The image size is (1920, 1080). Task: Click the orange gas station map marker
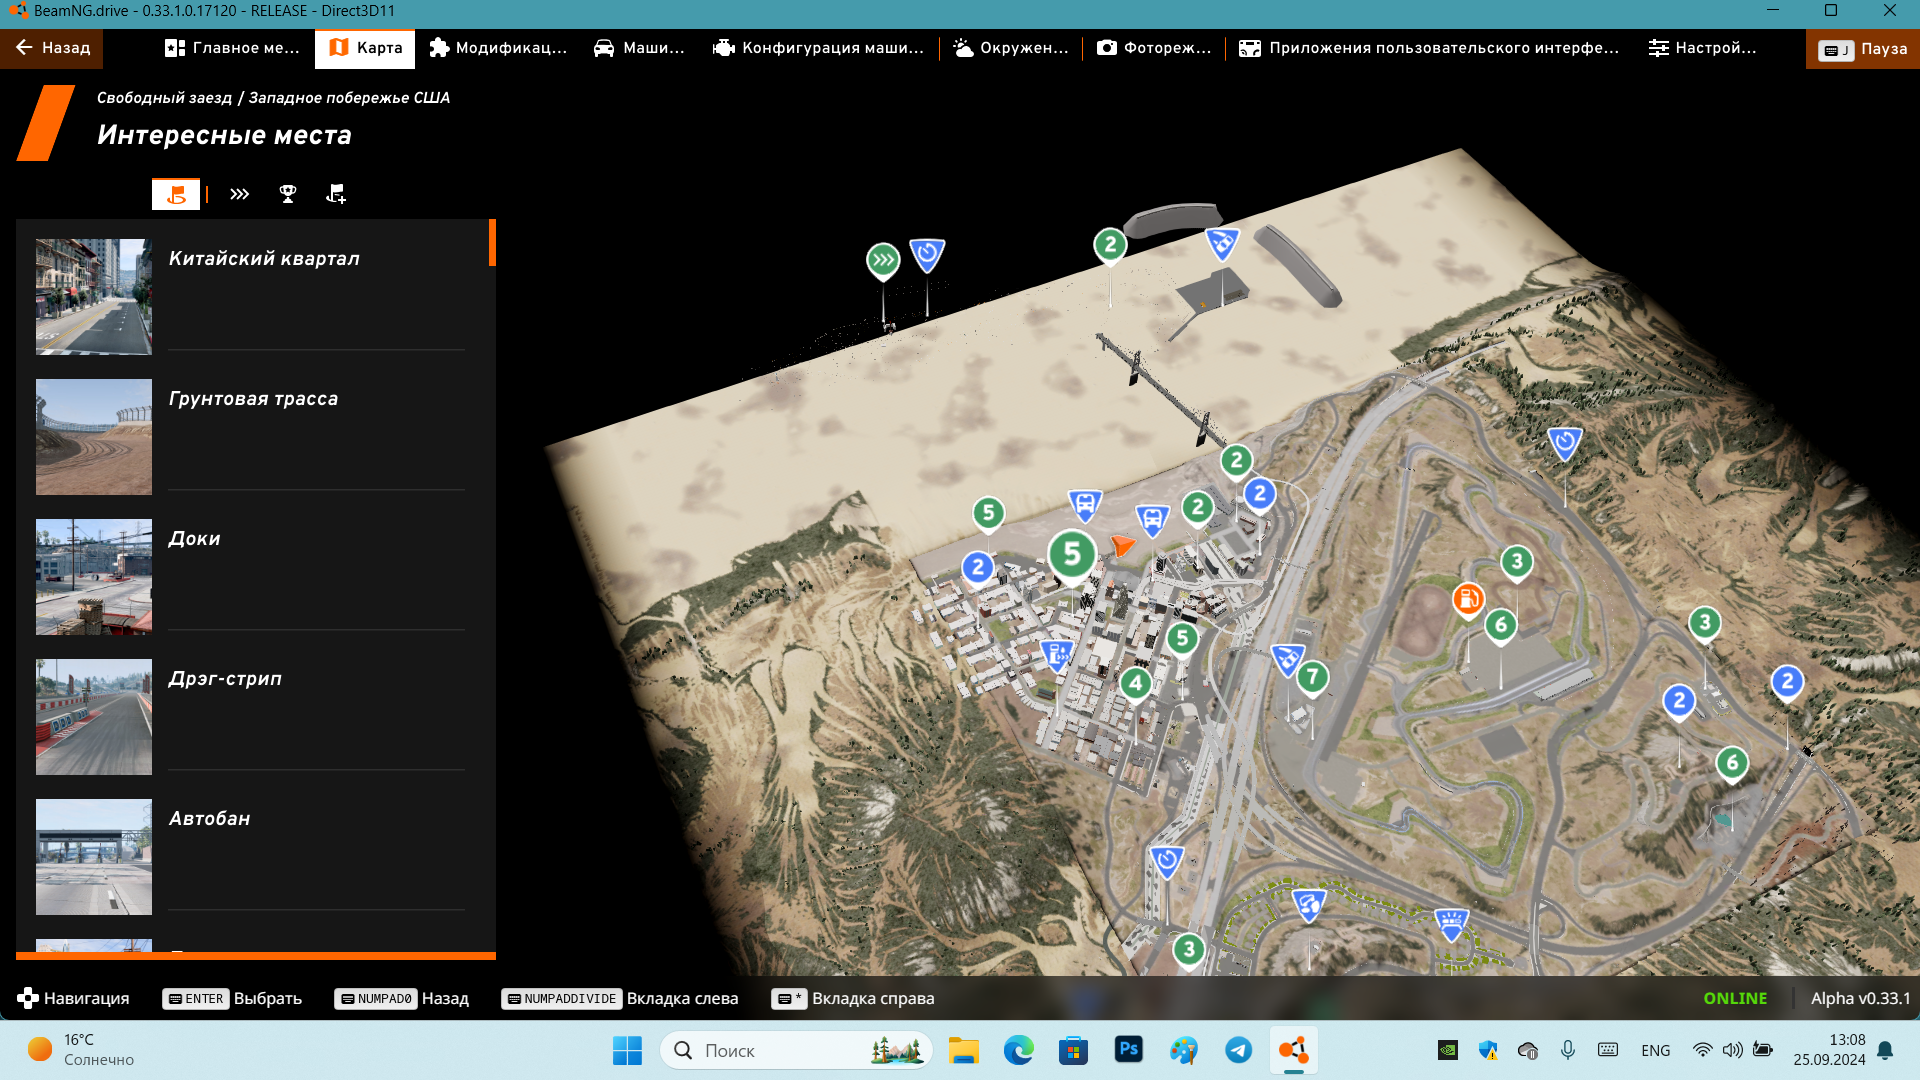(1467, 599)
